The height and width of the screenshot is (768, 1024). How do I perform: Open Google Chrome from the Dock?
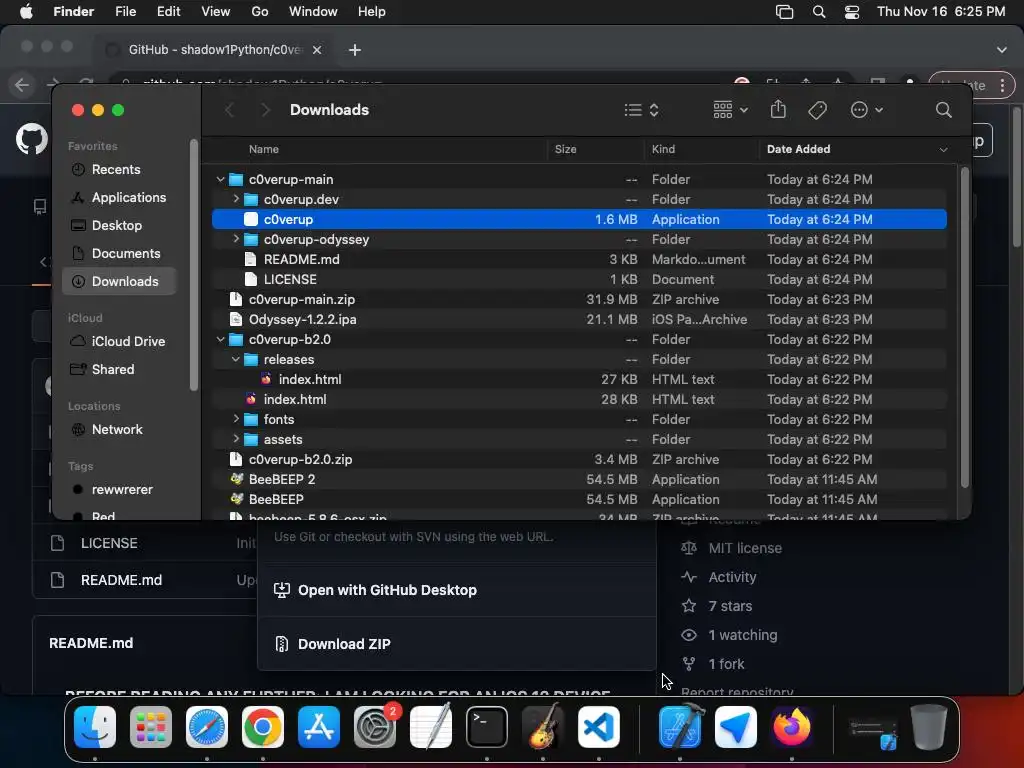tap(263, 727)
